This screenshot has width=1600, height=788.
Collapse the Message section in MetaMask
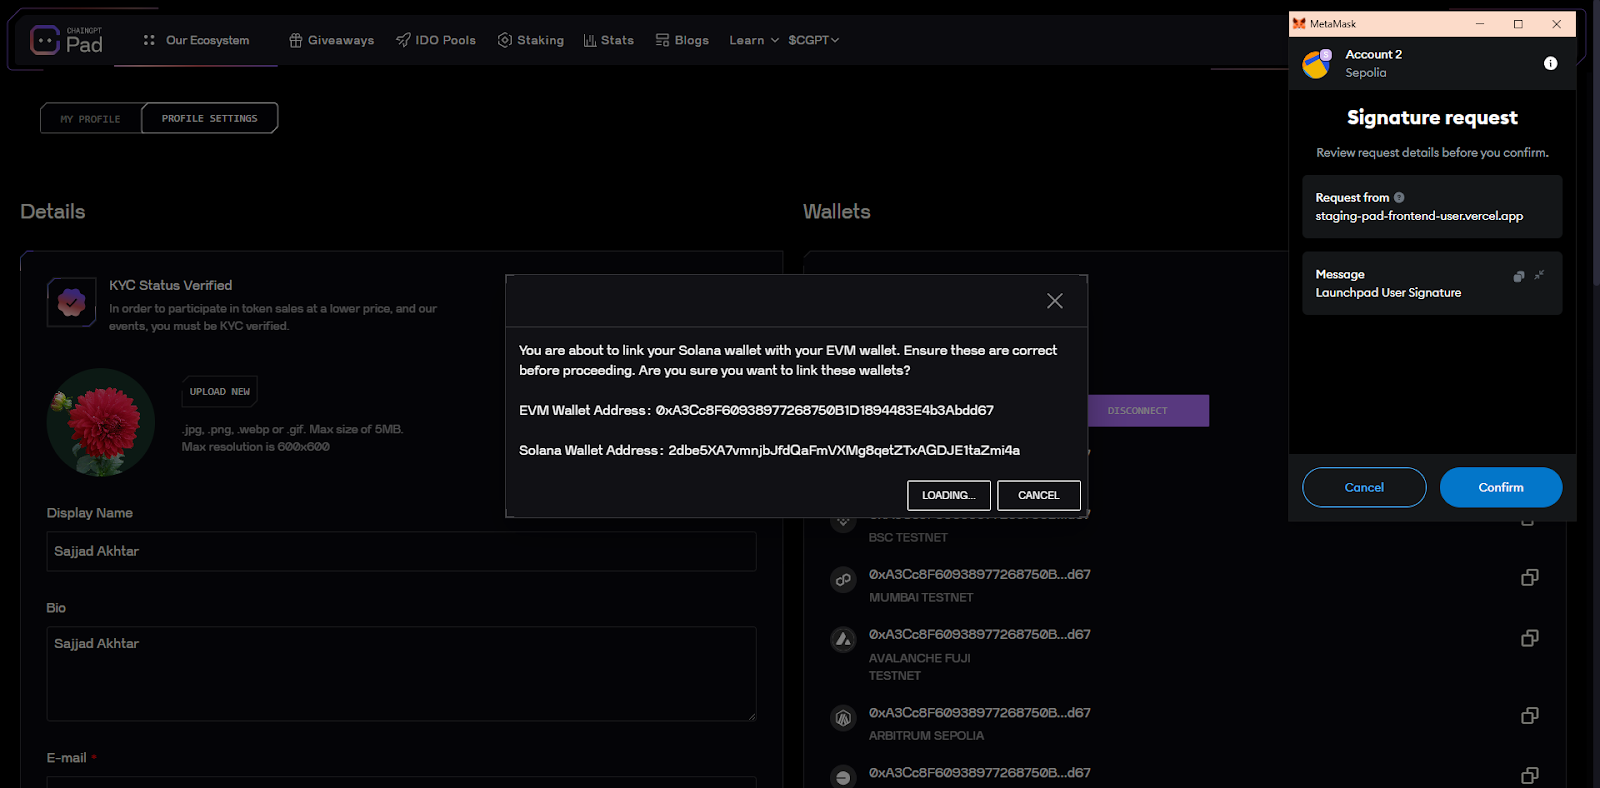[1539, 275]
